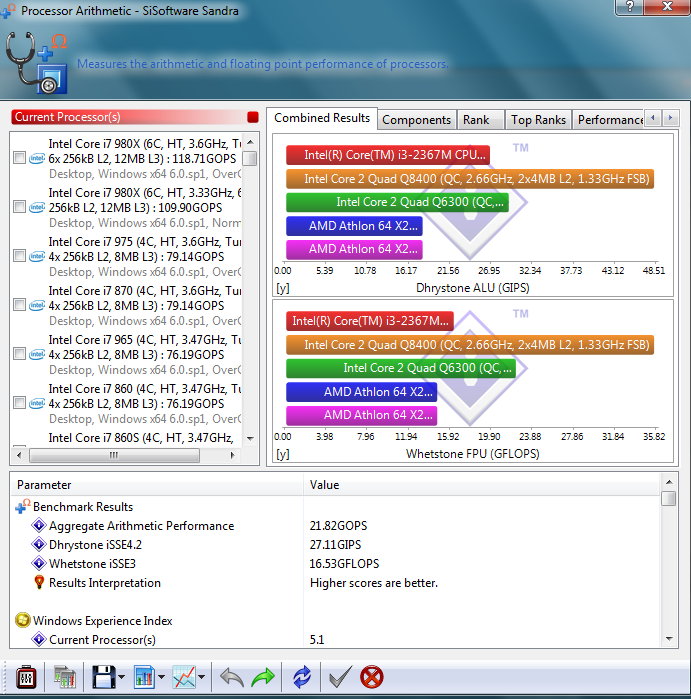The height and width of the screenshot is (699, 691).
Task: Open the Performance tab
Action: coord(609,120)
